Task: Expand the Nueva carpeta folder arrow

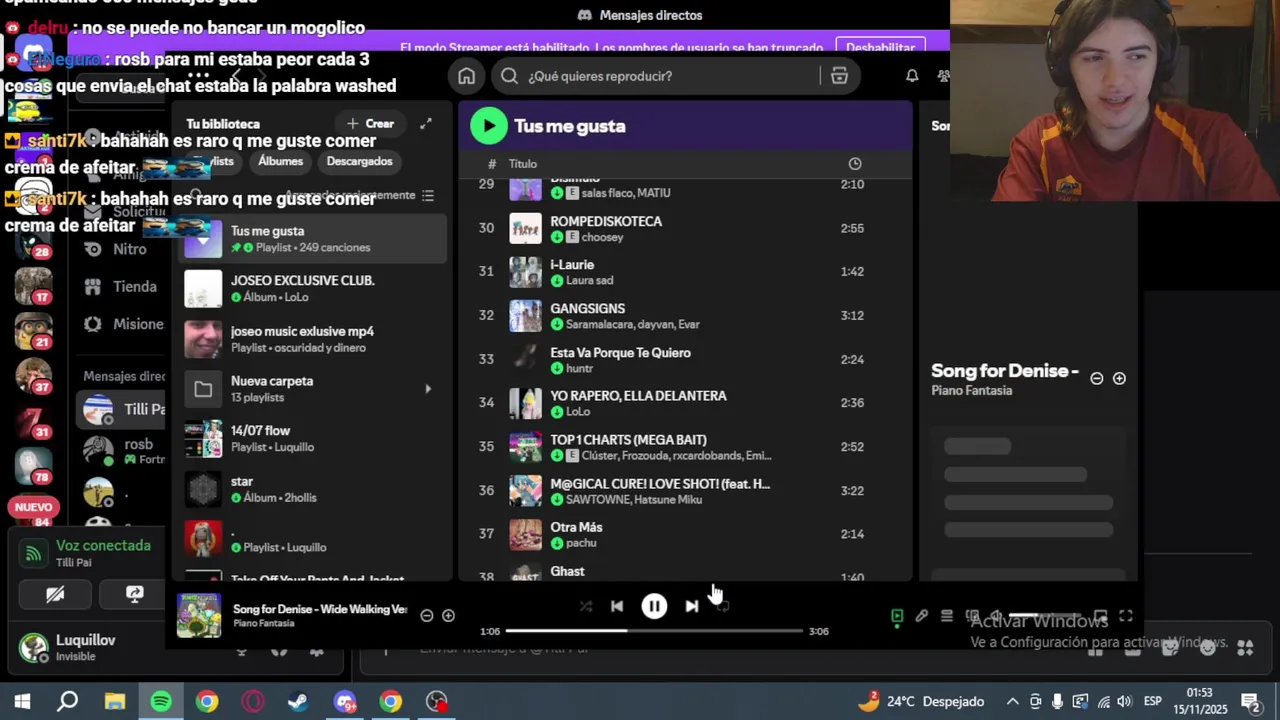Action: (428, 389)
